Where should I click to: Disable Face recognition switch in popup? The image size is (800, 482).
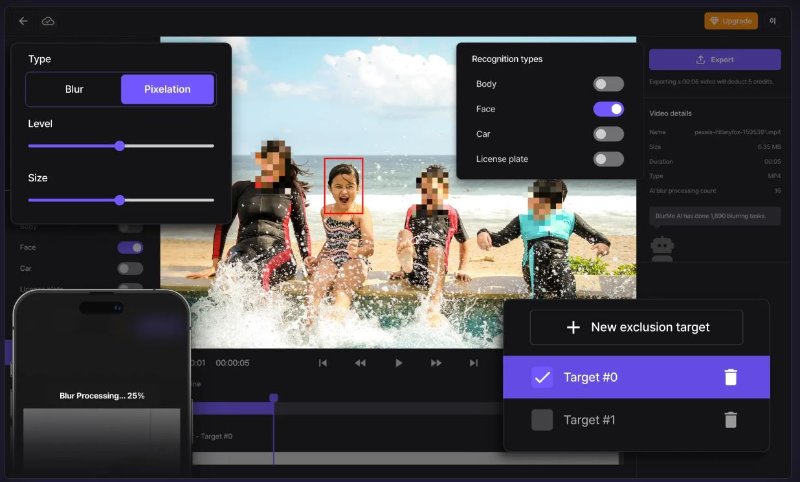click(x=608, y=109)
